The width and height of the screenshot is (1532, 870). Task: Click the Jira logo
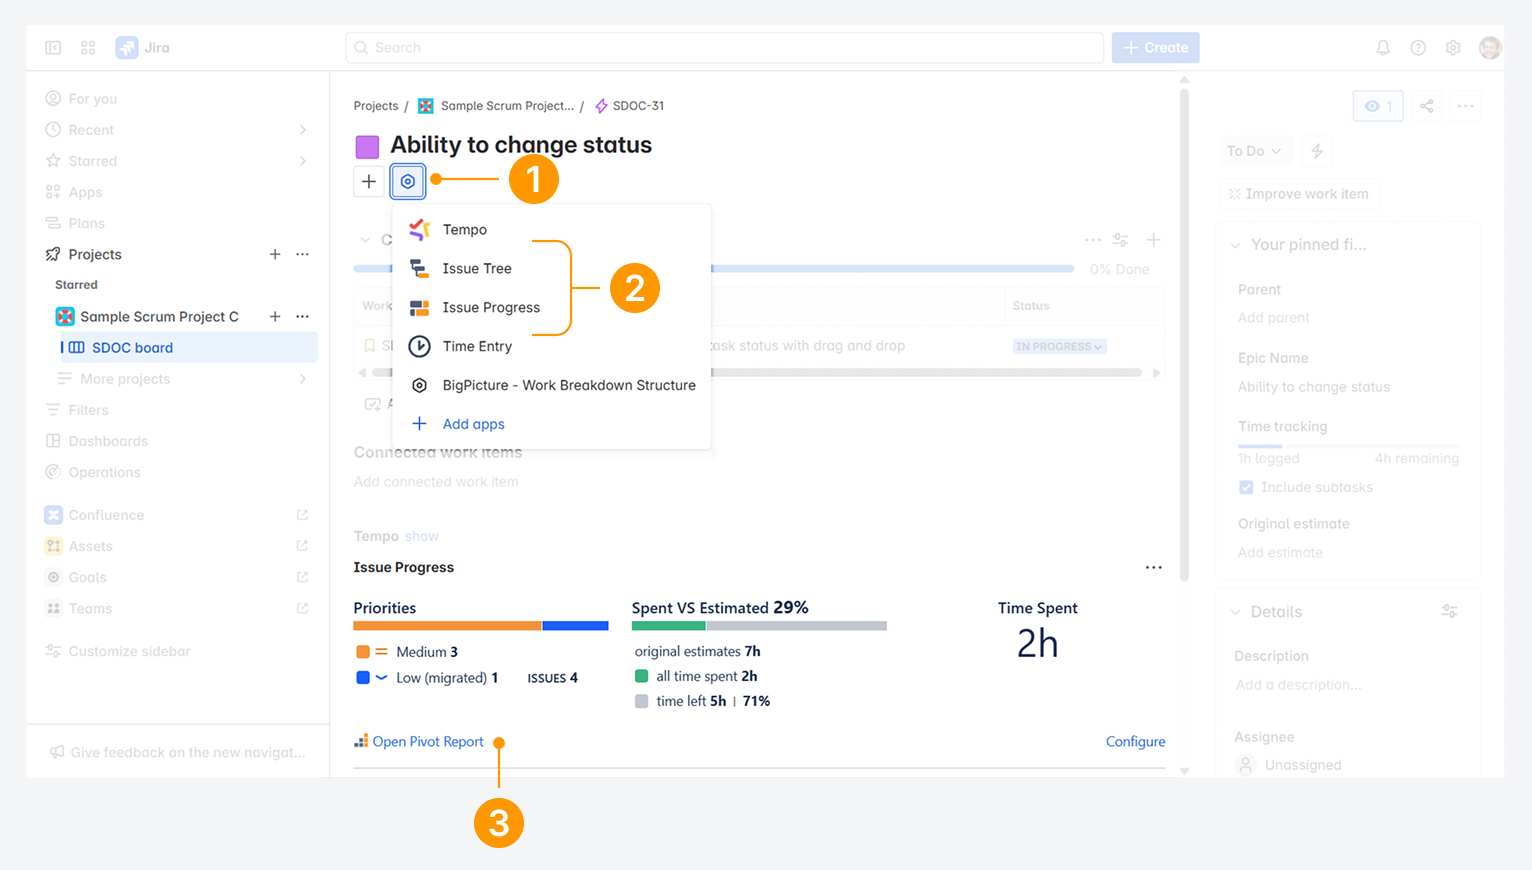click(x=143, y=47)
